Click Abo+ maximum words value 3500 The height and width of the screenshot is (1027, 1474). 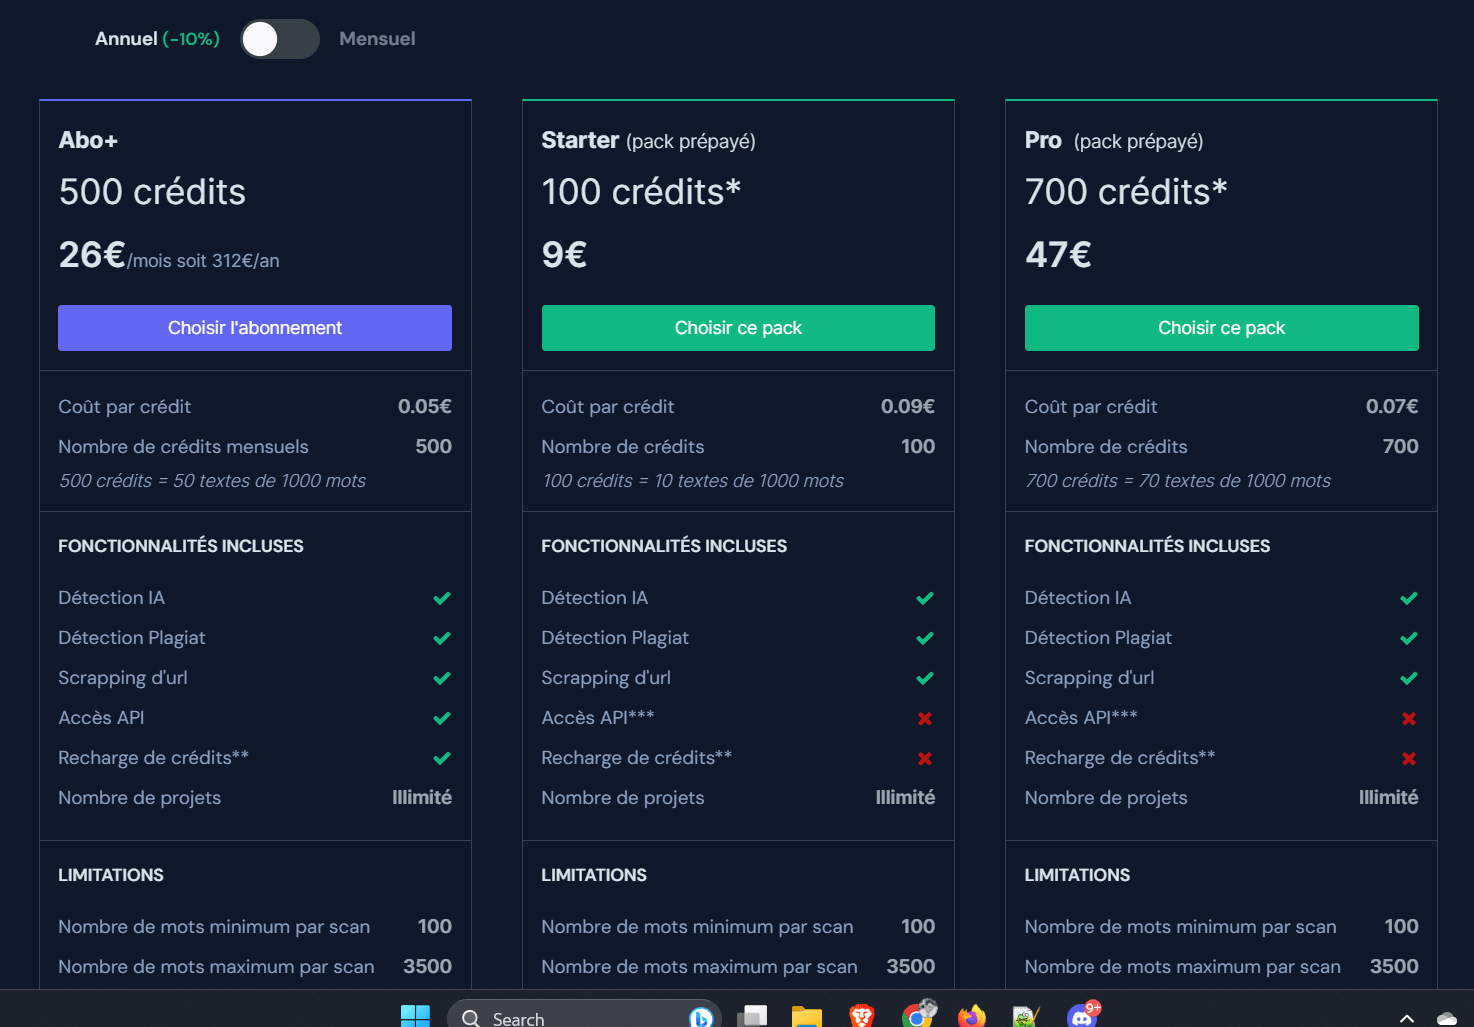click(427, 966)
